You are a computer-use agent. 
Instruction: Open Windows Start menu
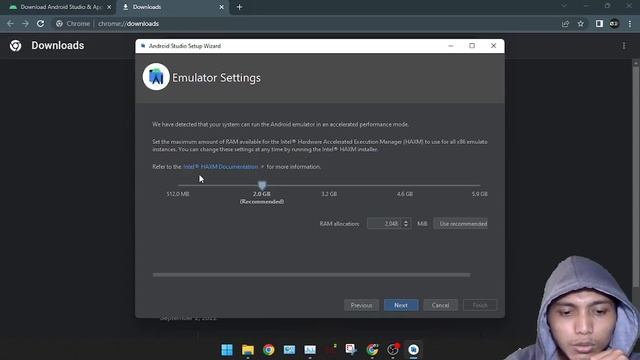(x=227, y=350)
